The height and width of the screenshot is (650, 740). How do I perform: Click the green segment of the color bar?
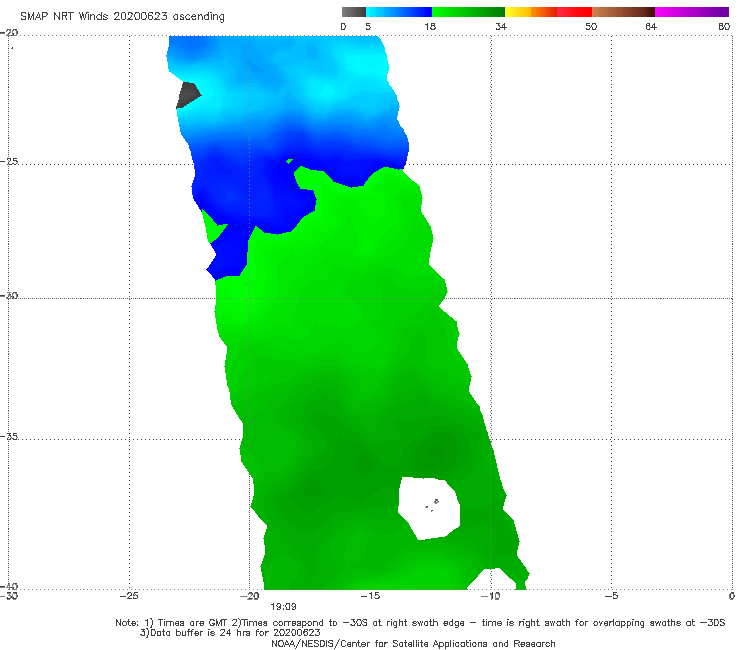[468, 12]
